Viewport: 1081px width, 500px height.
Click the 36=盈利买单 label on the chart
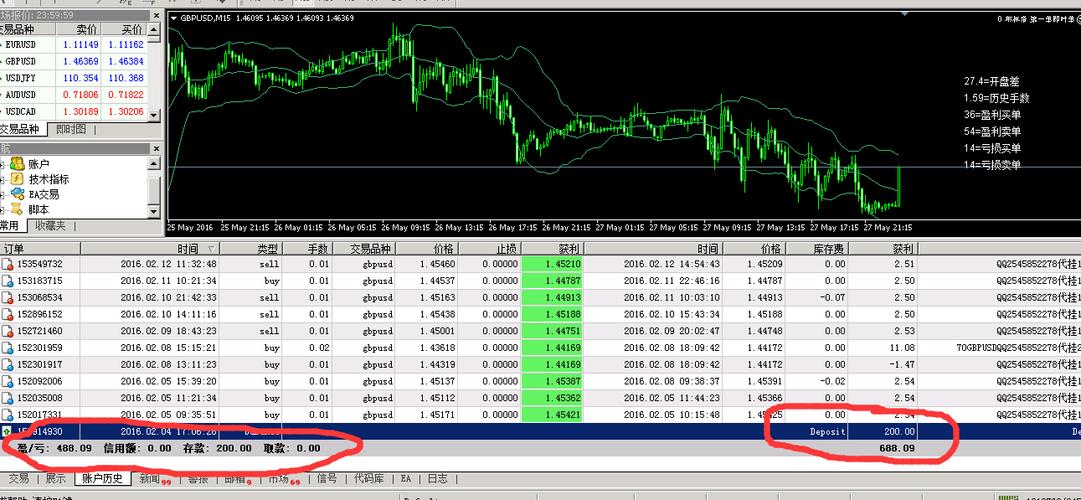(x=992, y=114)
